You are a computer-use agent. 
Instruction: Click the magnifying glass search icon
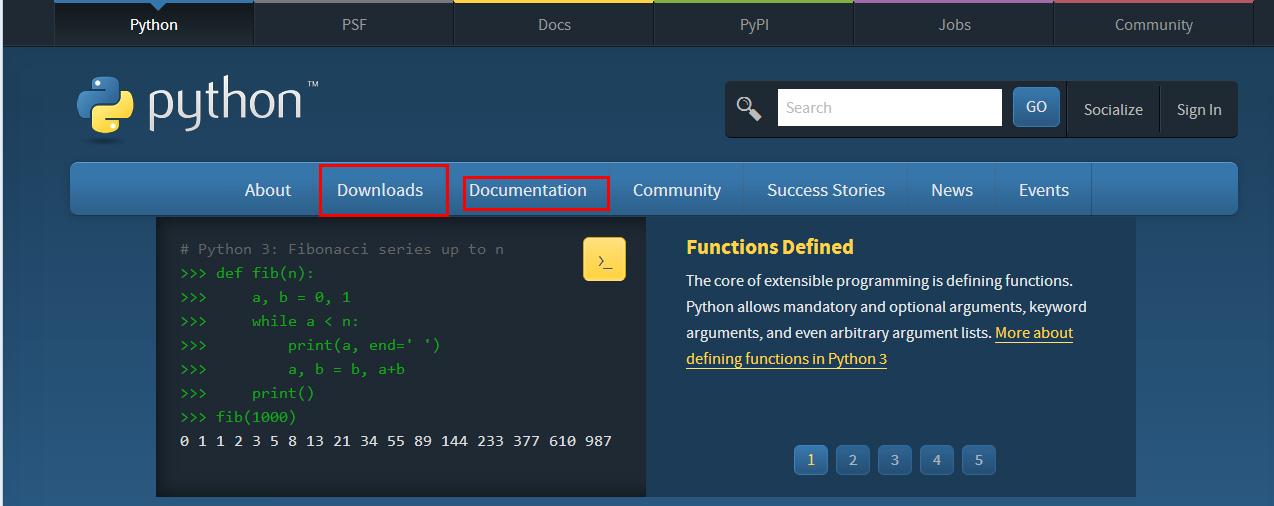749,108
